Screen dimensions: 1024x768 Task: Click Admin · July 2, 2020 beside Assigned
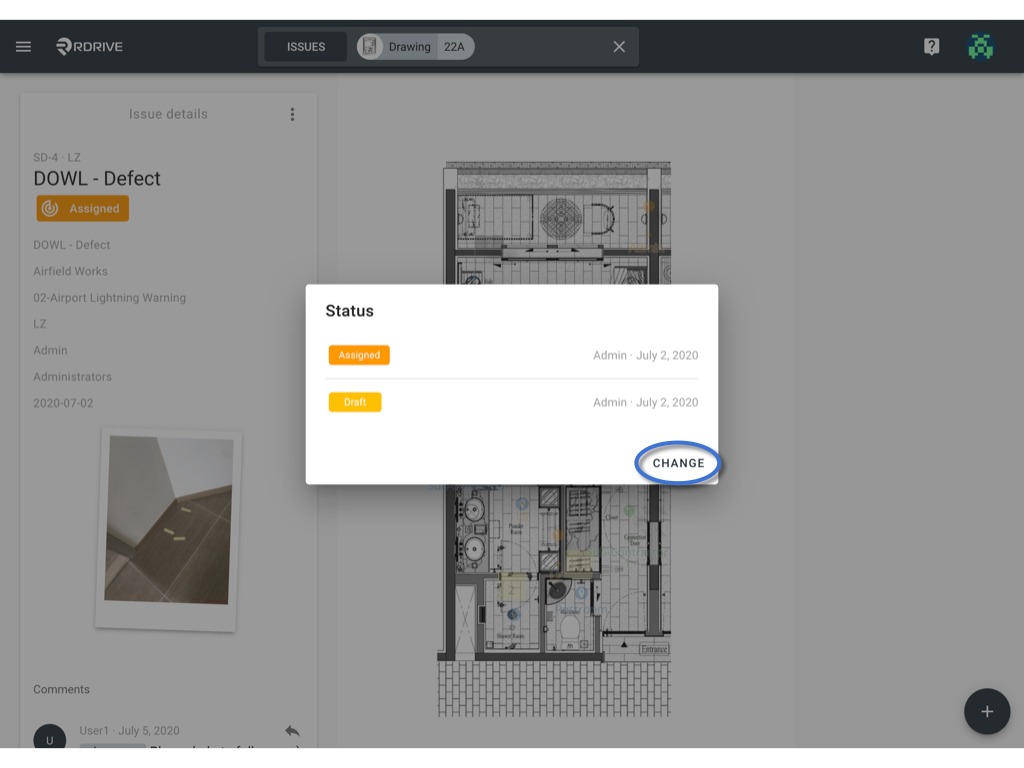(x=645, y=355)
